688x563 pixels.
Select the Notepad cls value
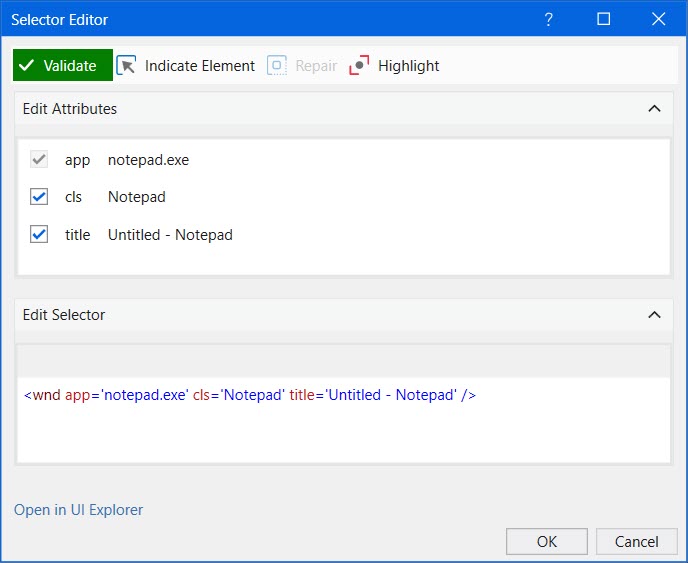pyautogui.click(x=137, y=197)
